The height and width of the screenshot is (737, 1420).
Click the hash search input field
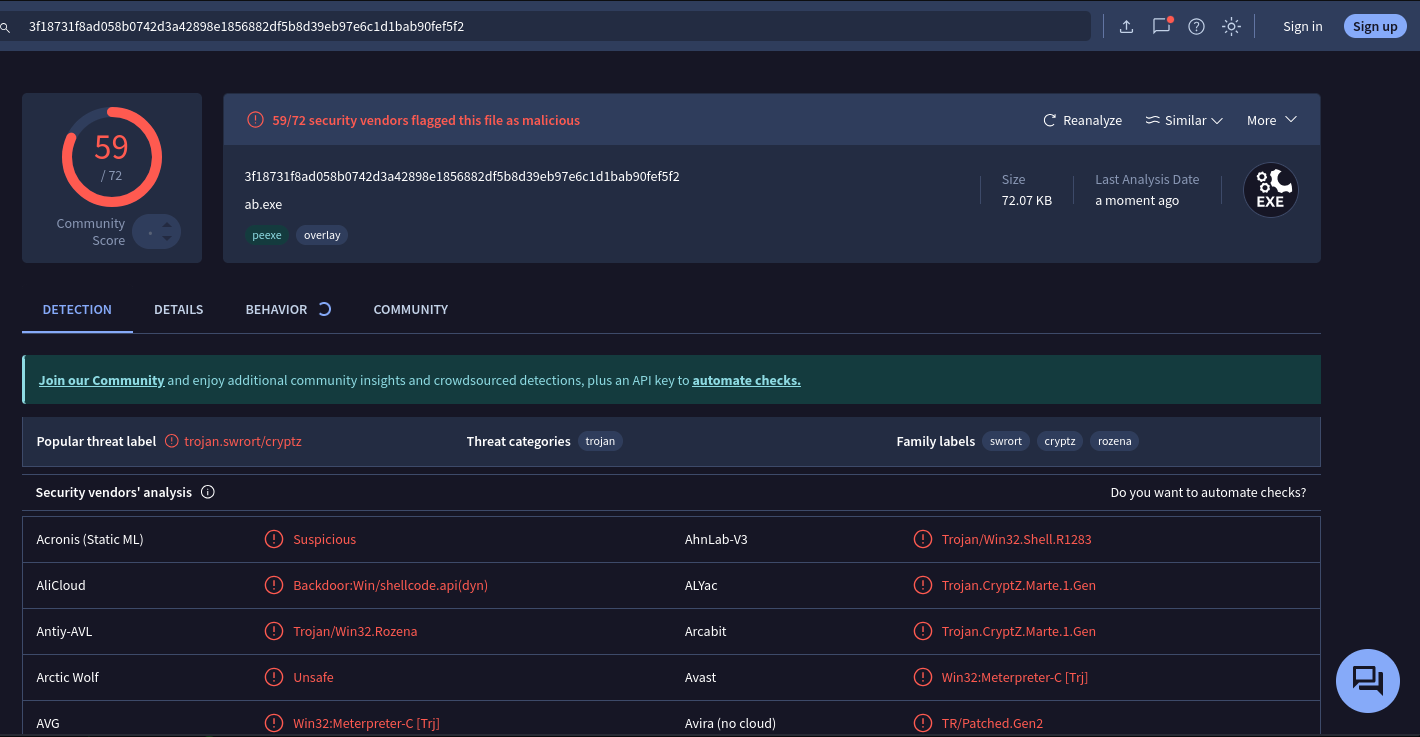click(555, 26)
